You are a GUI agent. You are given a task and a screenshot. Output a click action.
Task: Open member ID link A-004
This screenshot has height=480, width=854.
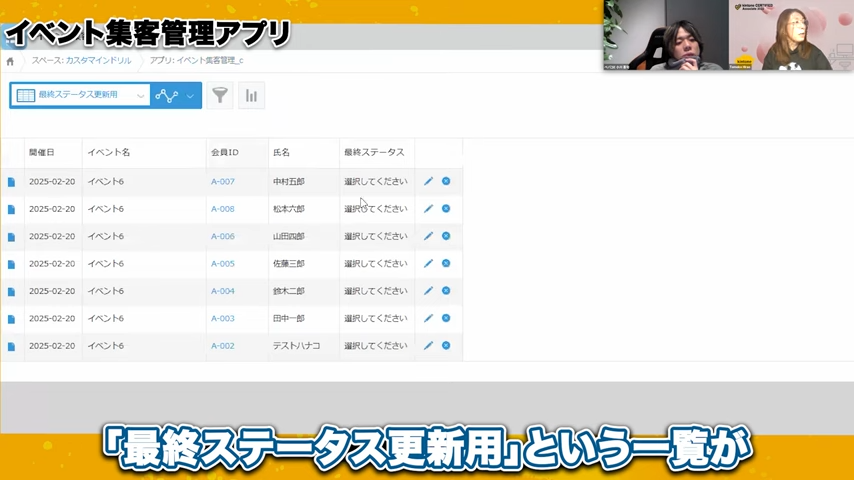(223, 291)
